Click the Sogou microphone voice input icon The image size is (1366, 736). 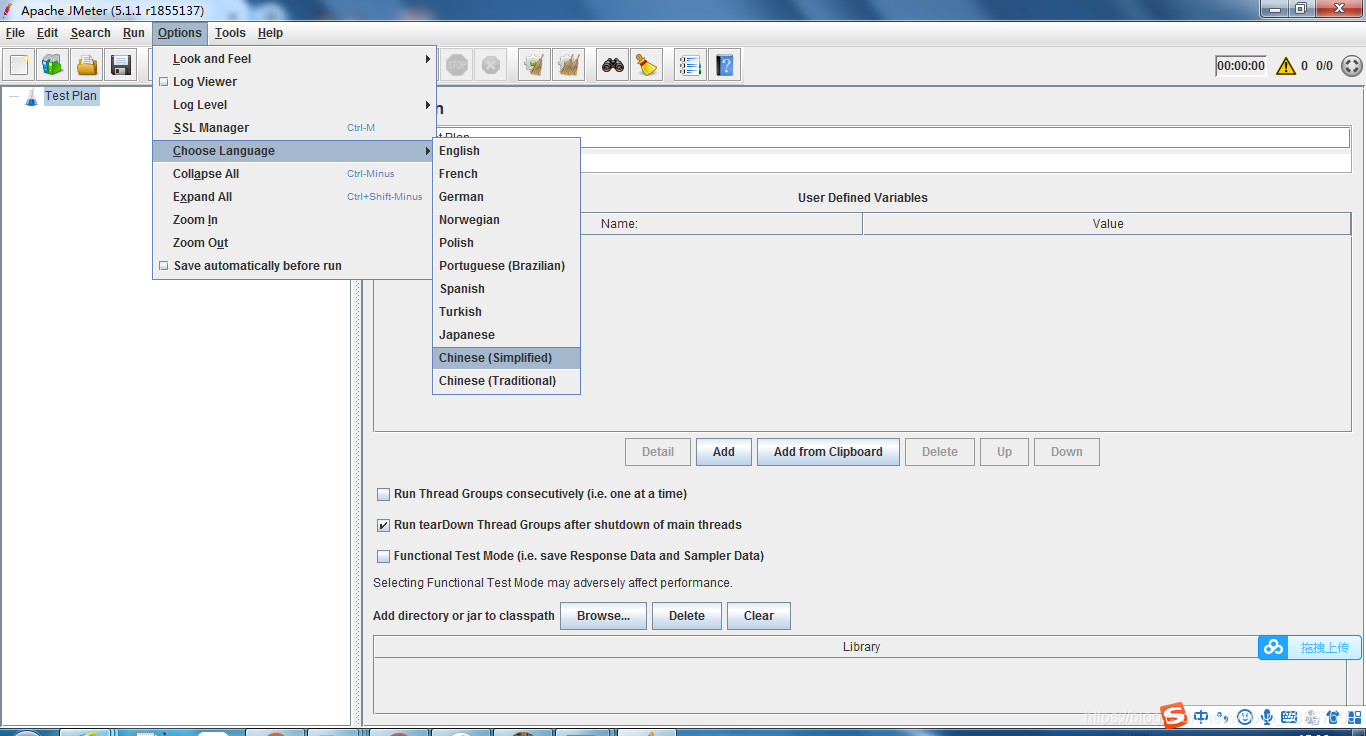pos(1267,716)
